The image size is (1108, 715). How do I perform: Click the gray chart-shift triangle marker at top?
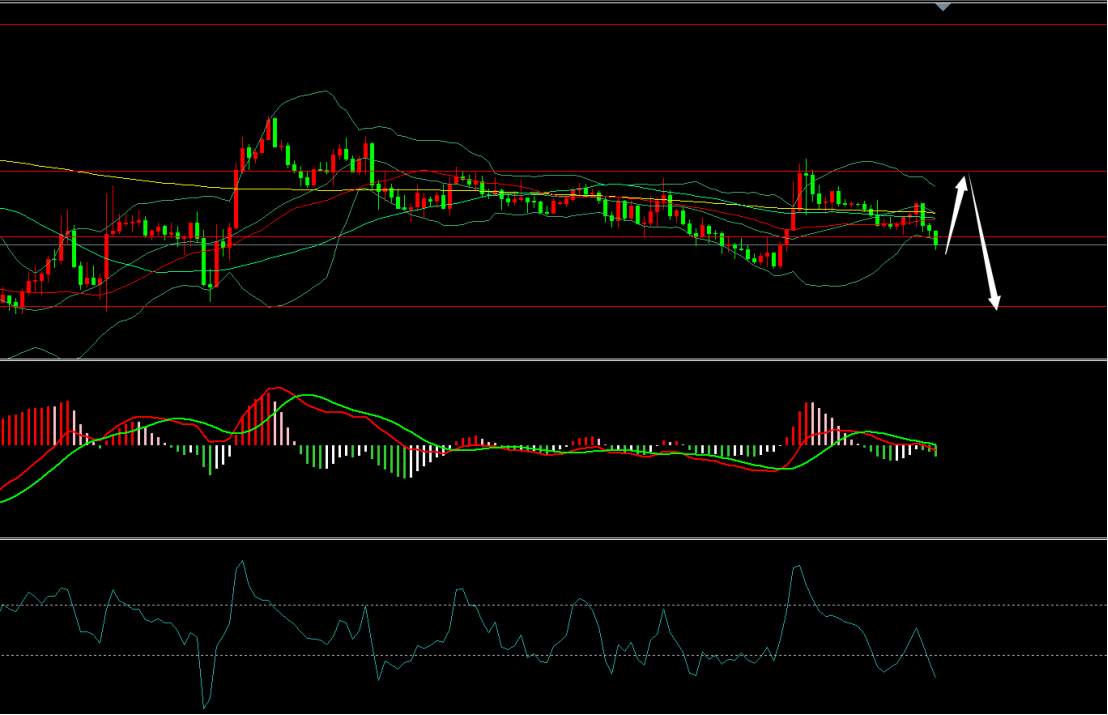[x=943, y=7]
